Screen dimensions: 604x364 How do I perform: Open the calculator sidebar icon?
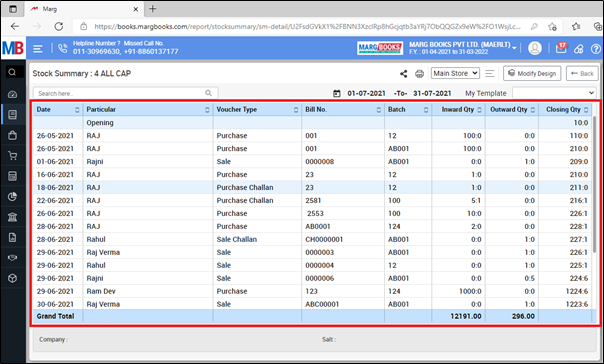coord(12,176)
